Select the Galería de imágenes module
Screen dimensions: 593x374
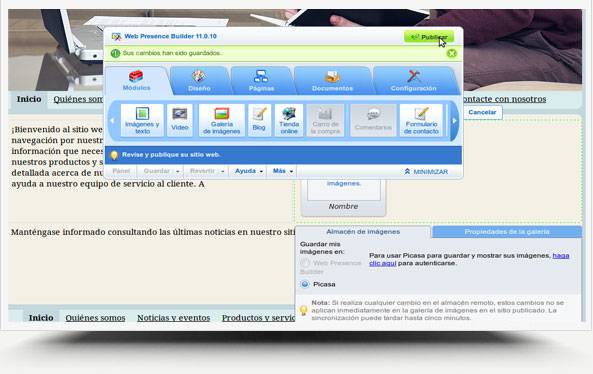[222, 120]
